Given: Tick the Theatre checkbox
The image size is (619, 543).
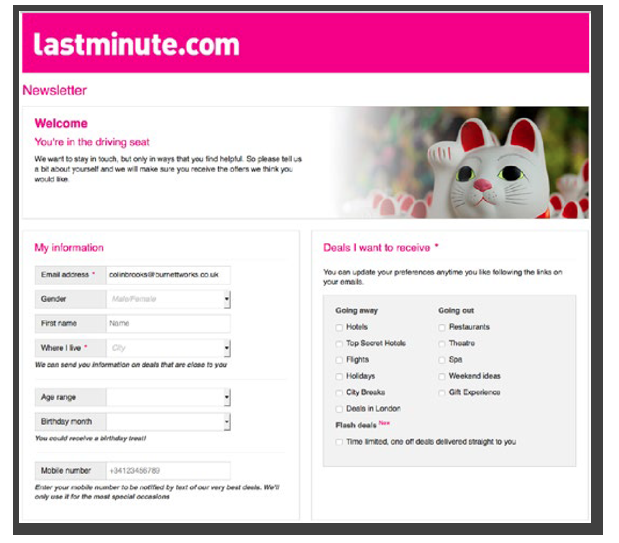Looking at the screenshot, I should (x=442, y=343).
